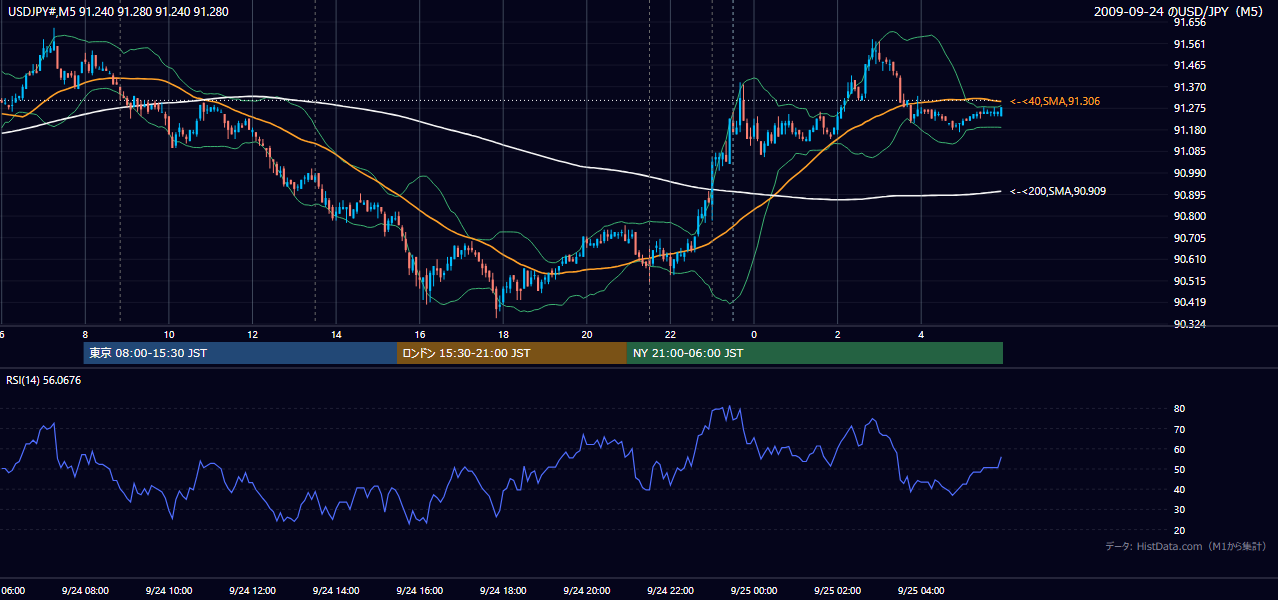Click RSI scale value 40
The height and width of the screenshot is (600, 1278).
[x=1179, y=489]
